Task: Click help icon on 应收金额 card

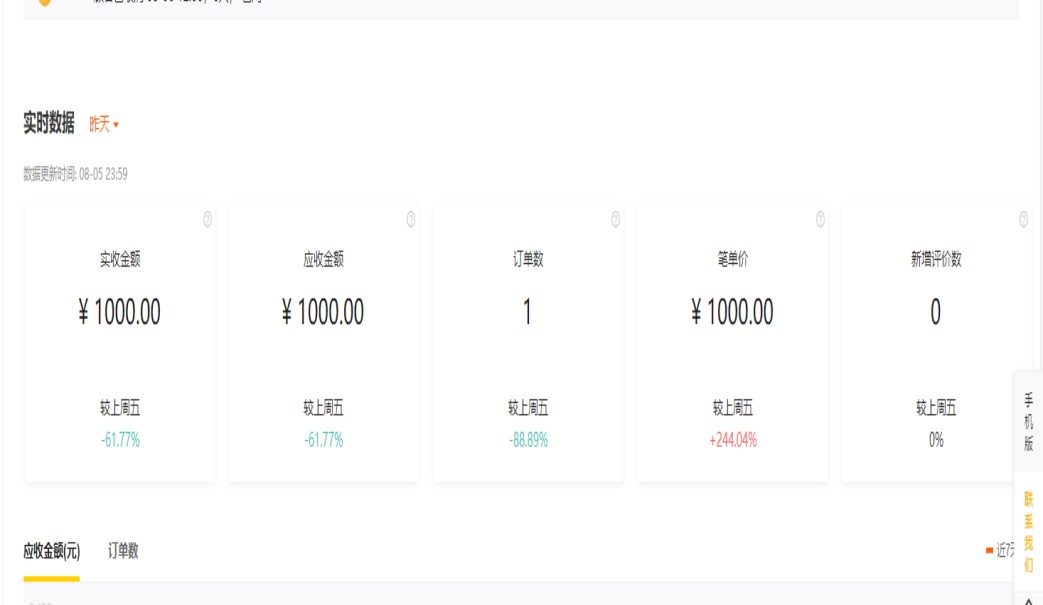Action: [x=411, y=220]
